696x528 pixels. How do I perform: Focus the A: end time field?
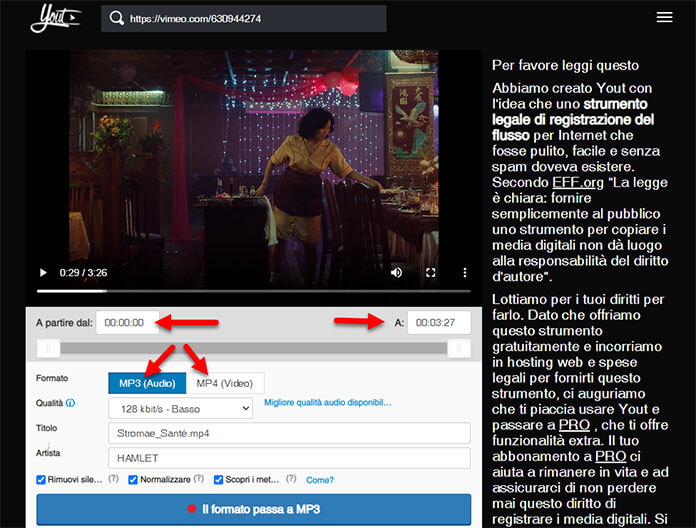pos(439,323)
